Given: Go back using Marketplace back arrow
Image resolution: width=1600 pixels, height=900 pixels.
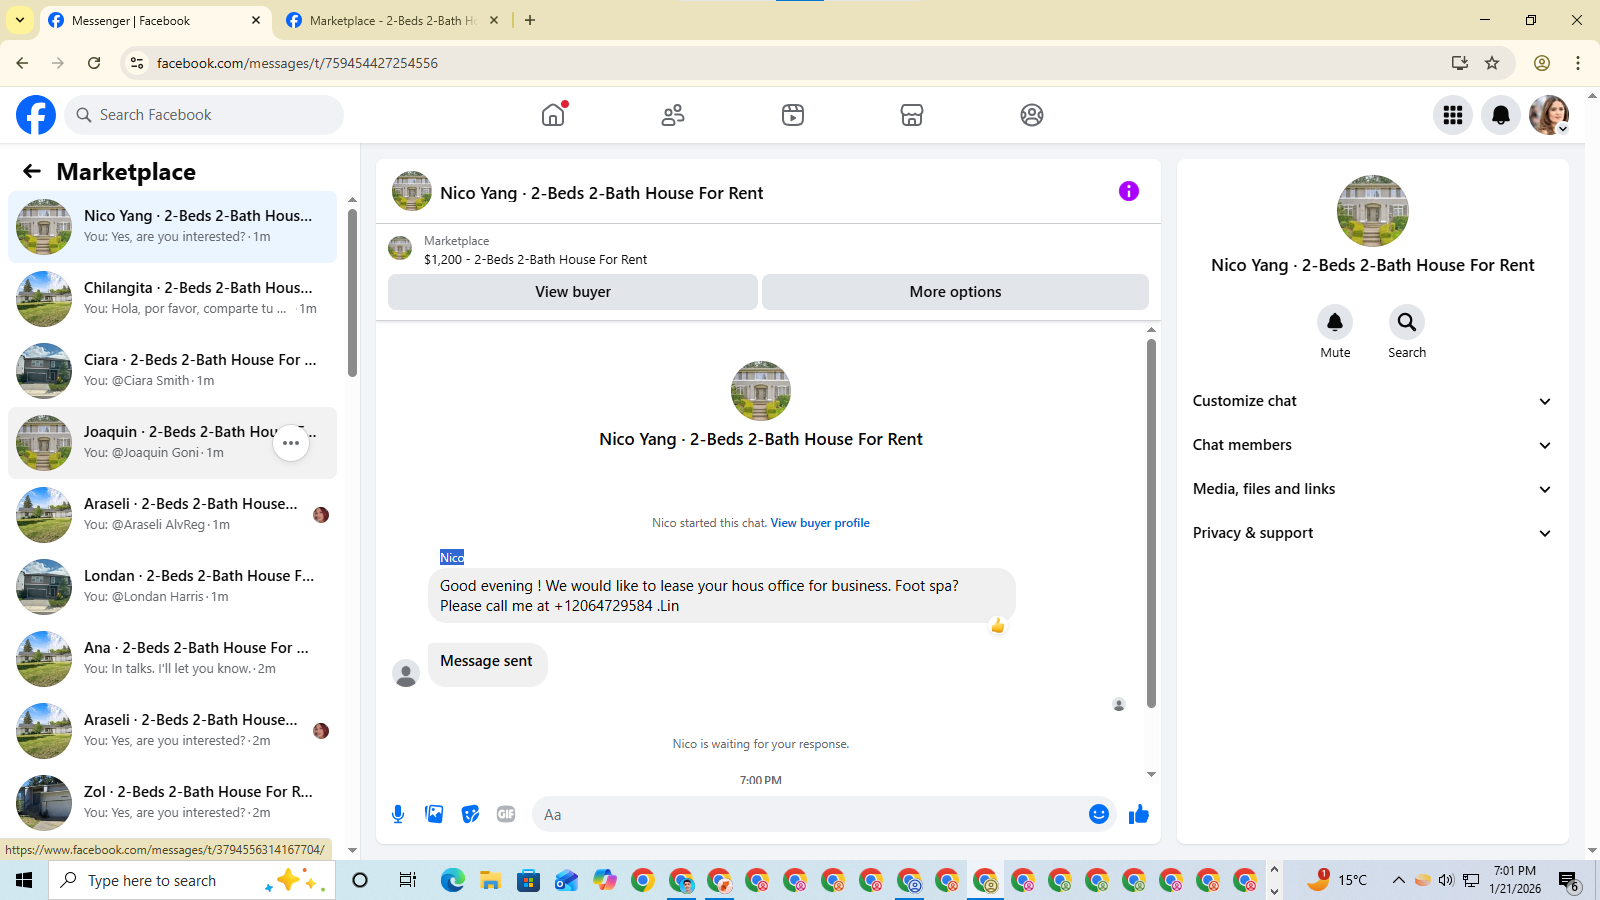Looking at the screenshot, I should click(32, 171).
